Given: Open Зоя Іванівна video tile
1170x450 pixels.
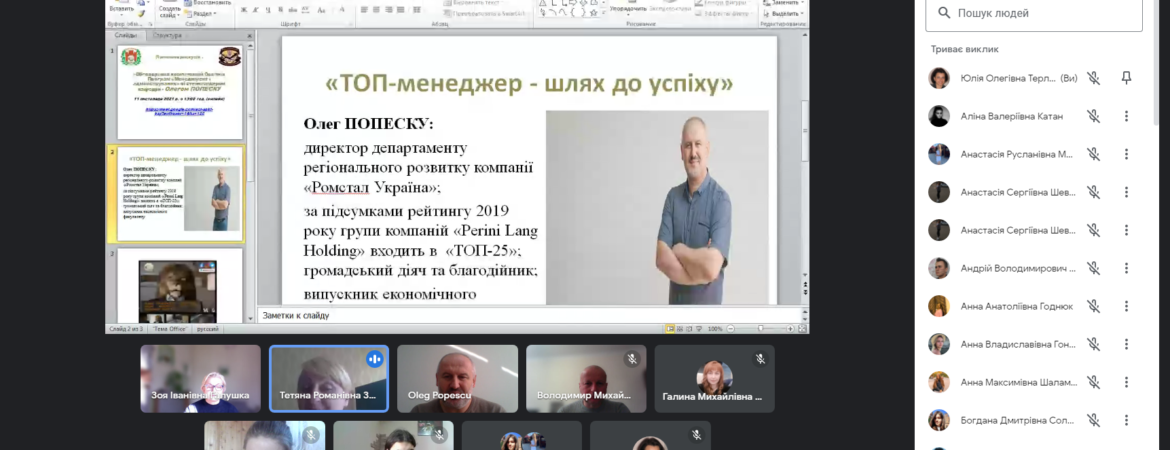Looking at the screenshot, I should coord(201,378).
